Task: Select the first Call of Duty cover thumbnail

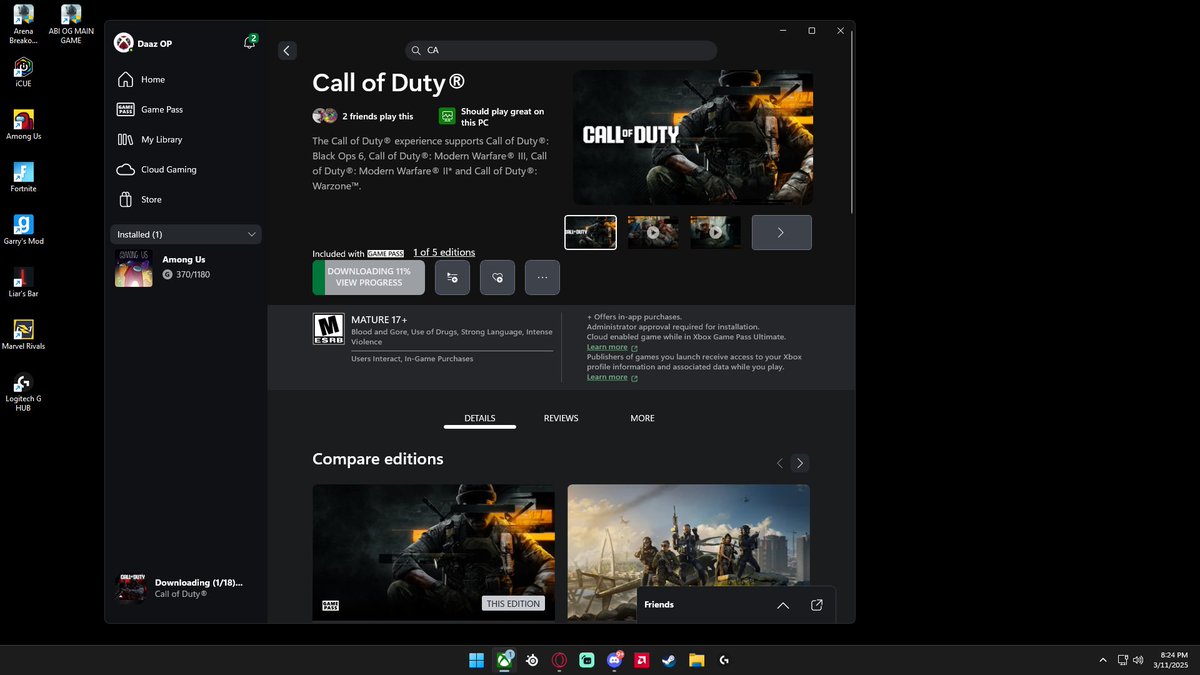Action: click(590, 232)
